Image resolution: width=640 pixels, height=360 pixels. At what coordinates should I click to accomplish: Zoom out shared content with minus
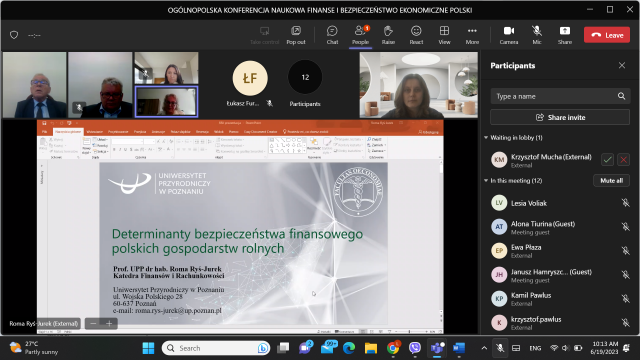tap(93, 323)
